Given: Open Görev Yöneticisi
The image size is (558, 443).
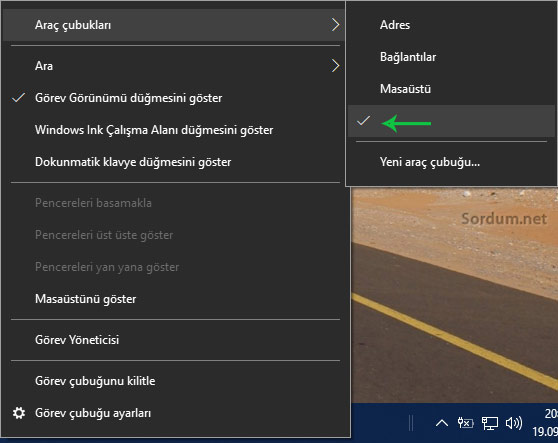Looking at the screenshot, I should 173,340.
